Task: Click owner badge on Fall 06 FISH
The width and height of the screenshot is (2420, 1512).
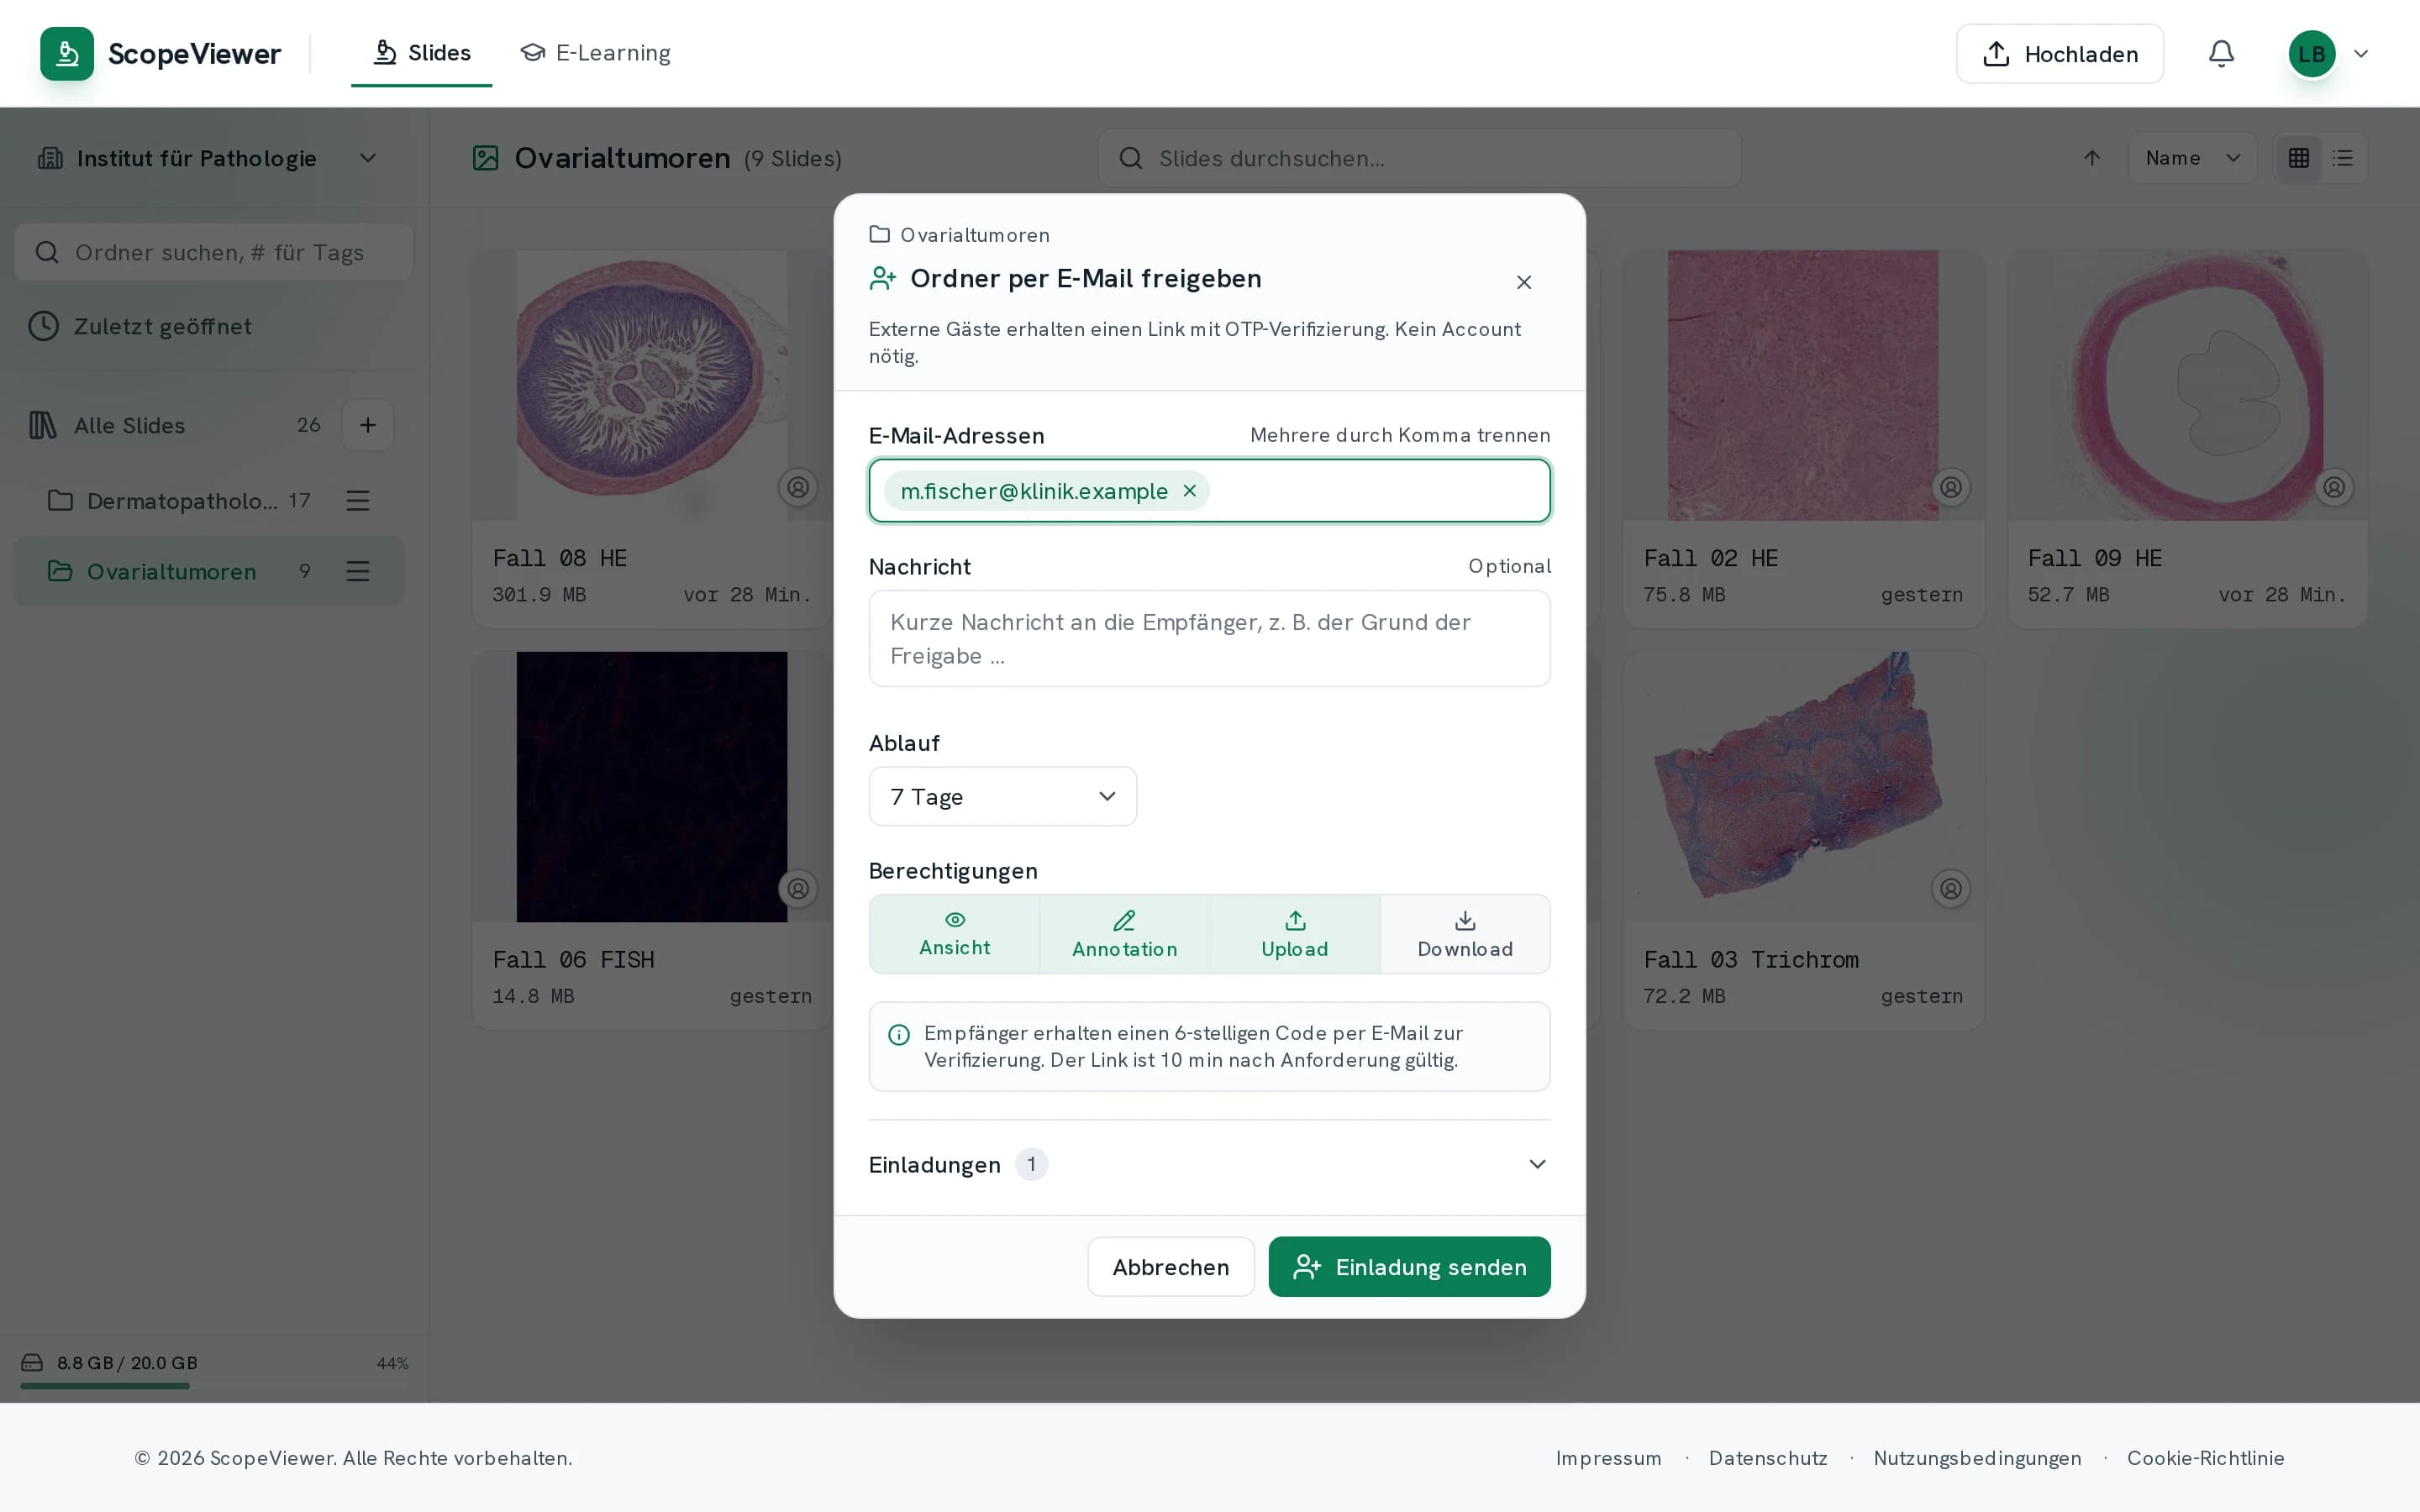Action: point(798,888)
